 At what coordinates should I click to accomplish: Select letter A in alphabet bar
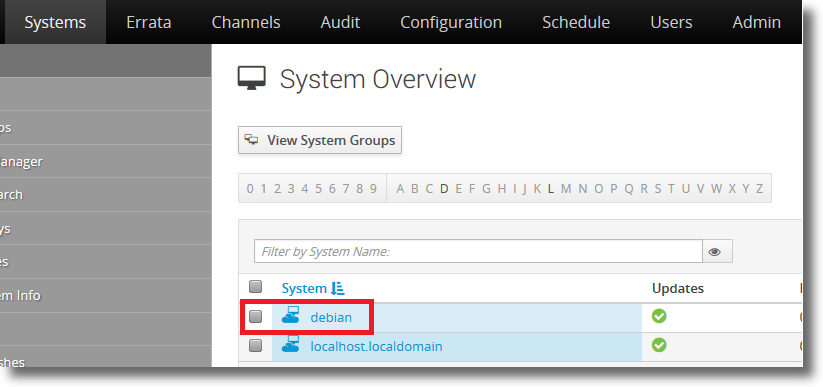tap(400, 189)
